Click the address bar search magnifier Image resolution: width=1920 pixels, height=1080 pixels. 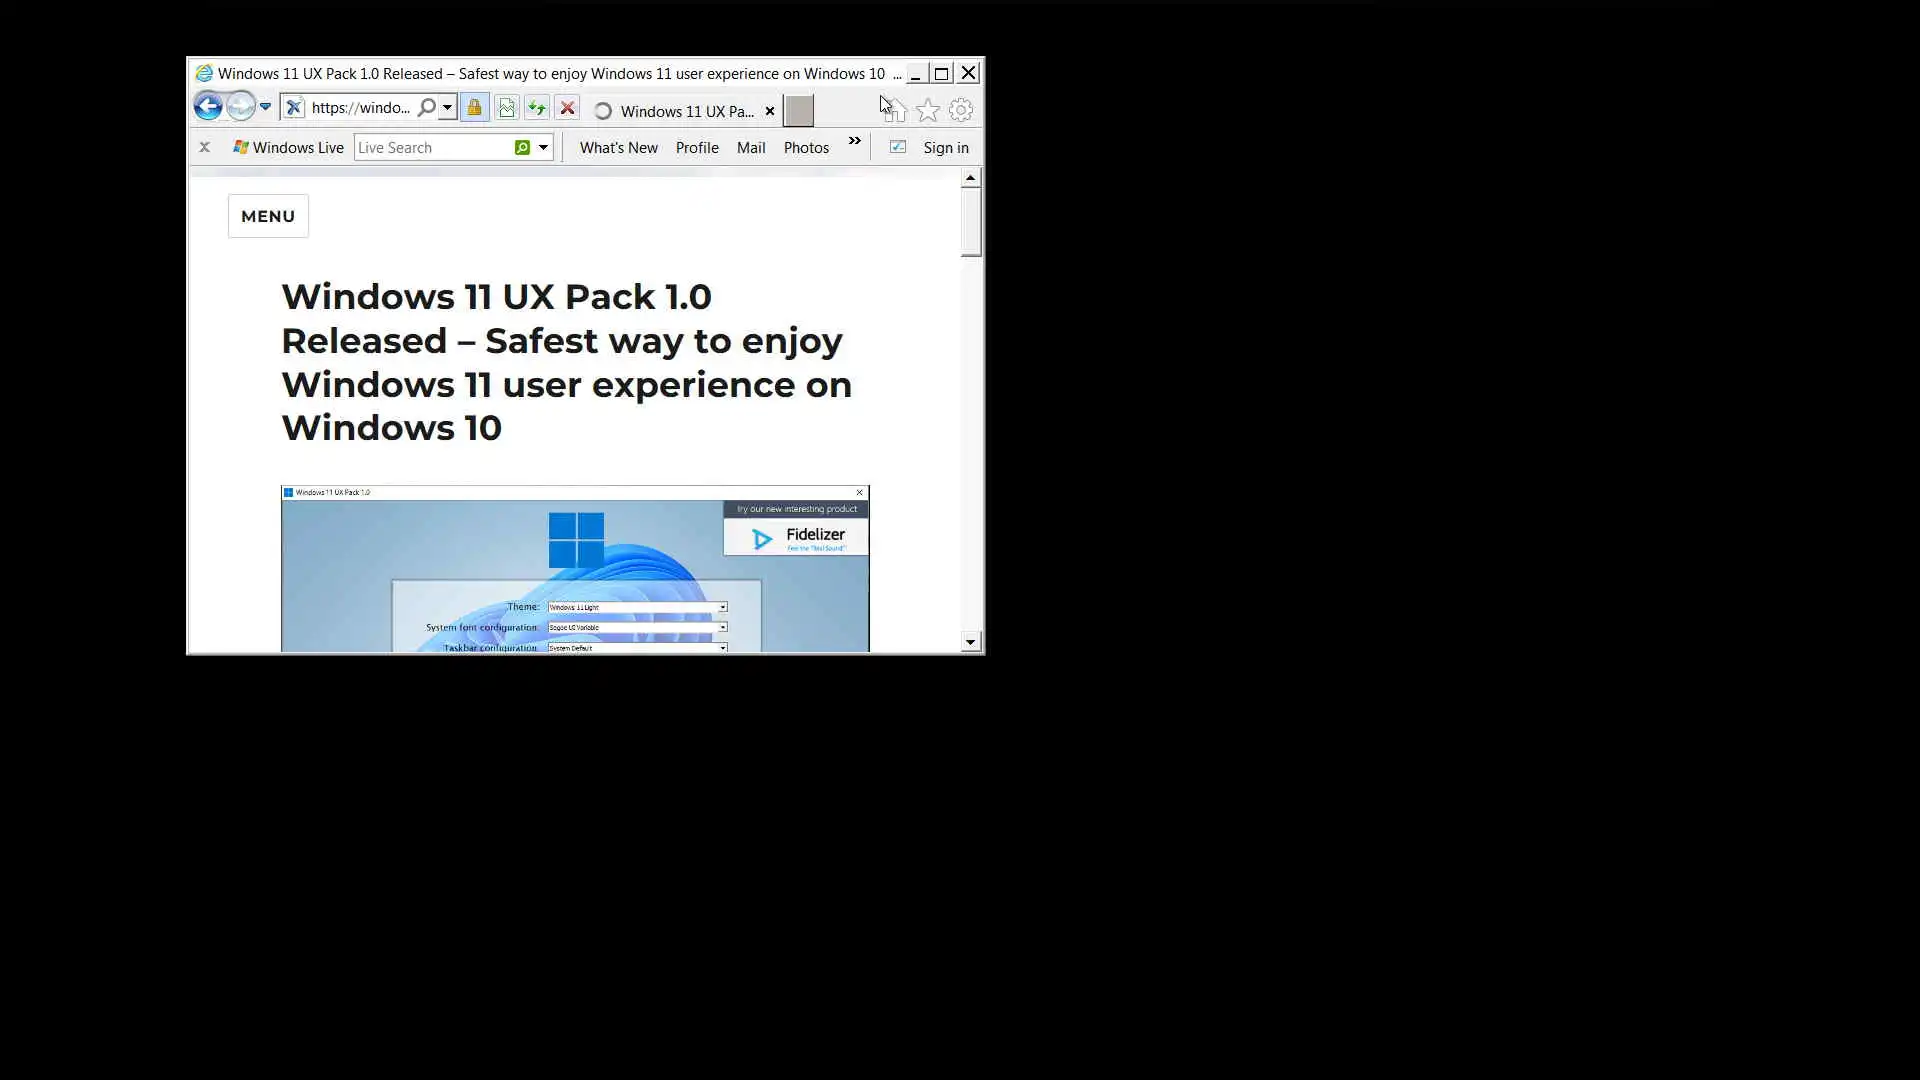click(x=427, y=107)
